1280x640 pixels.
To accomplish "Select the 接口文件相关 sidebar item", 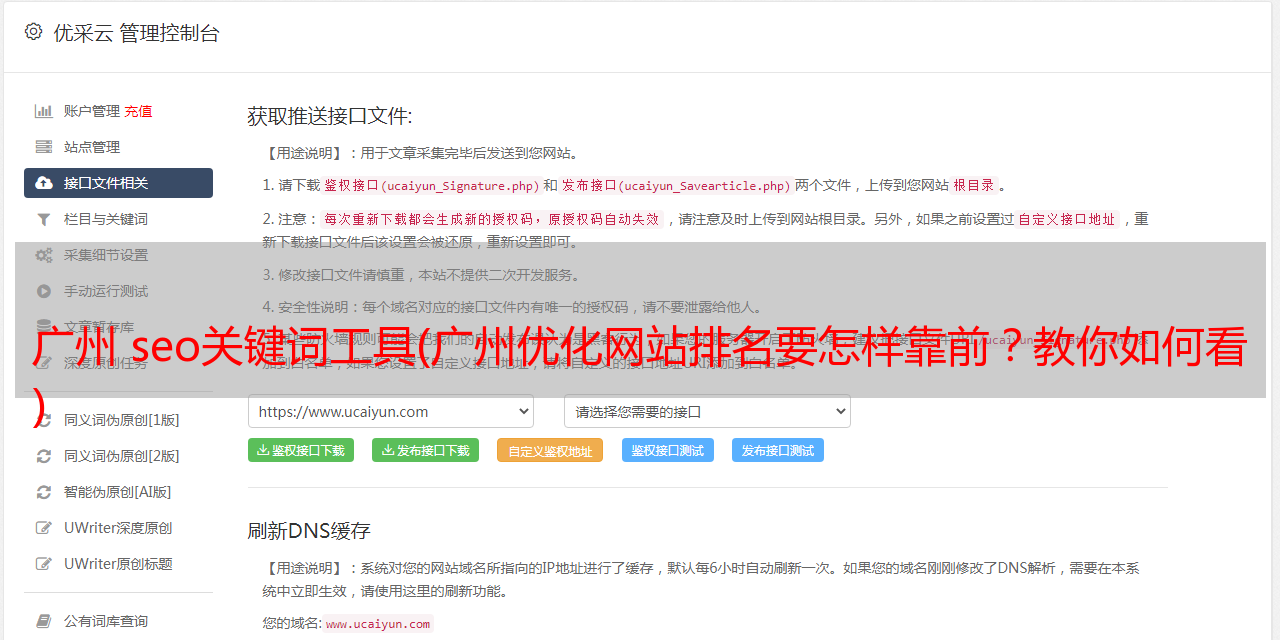I will tap(118, 183).
